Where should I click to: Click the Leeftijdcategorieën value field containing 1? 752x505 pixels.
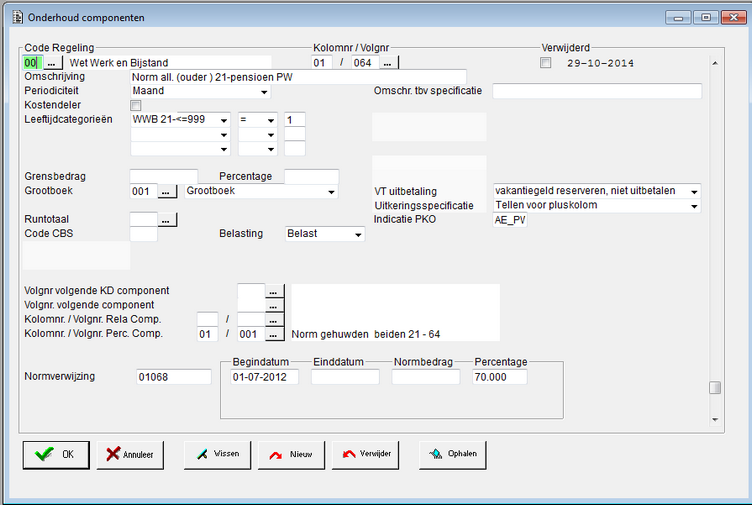pos(294,120)
